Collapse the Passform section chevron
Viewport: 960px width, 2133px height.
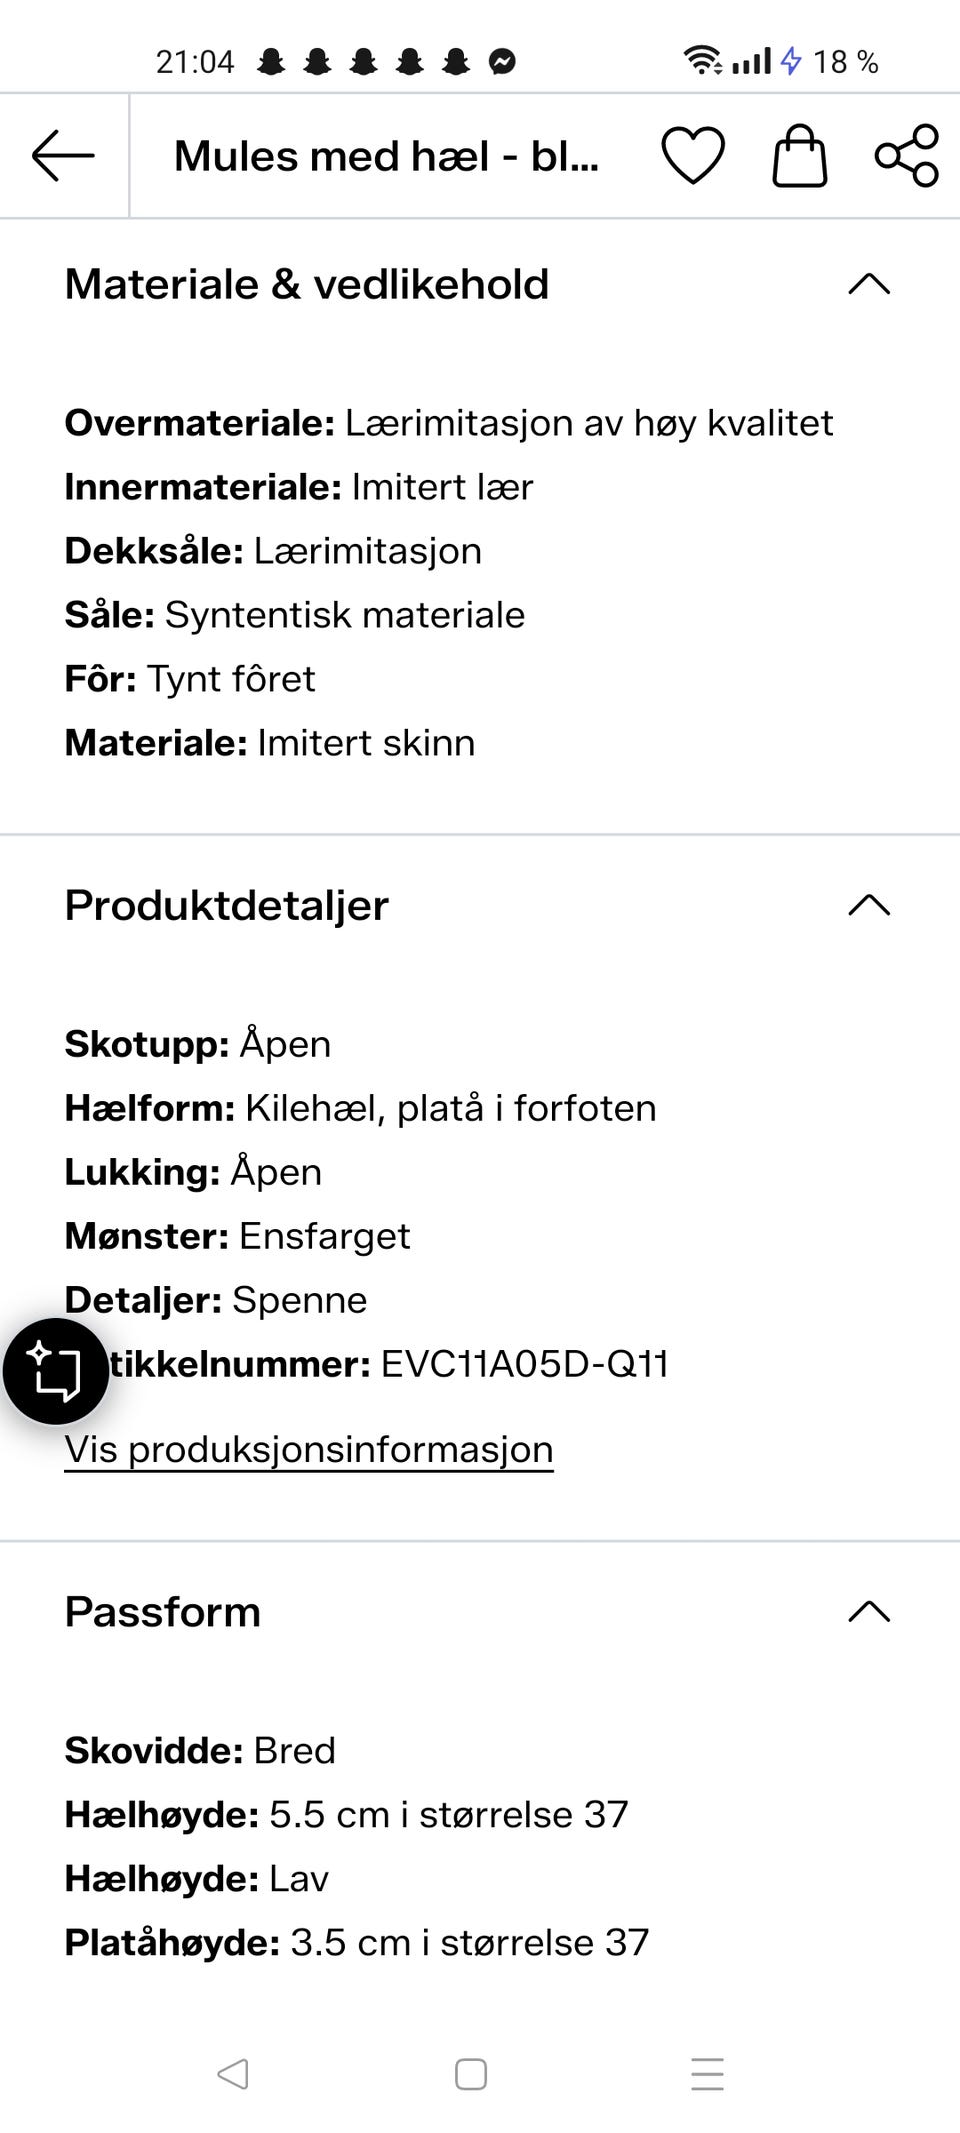coord(869,1611)
